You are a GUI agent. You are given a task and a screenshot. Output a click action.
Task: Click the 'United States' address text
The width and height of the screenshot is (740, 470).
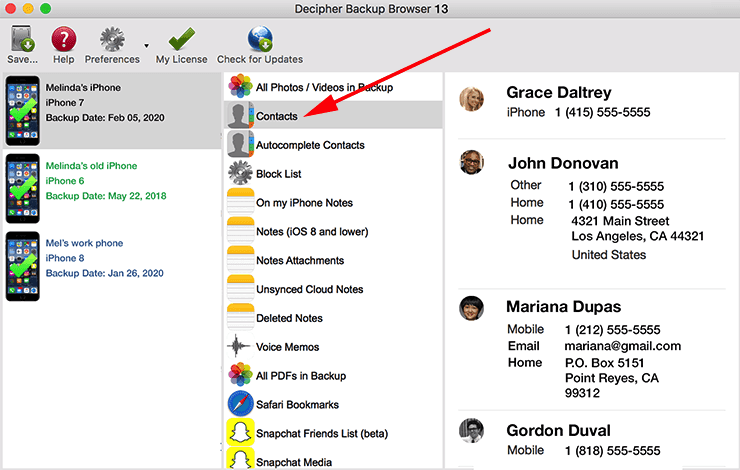pos(609,255)
